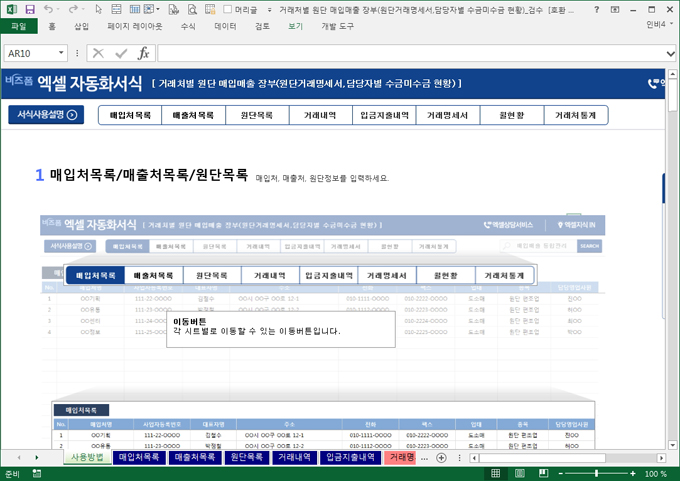Switch to 매입처목록 sheet tab
680x481 pixels.
coord(139,457)
